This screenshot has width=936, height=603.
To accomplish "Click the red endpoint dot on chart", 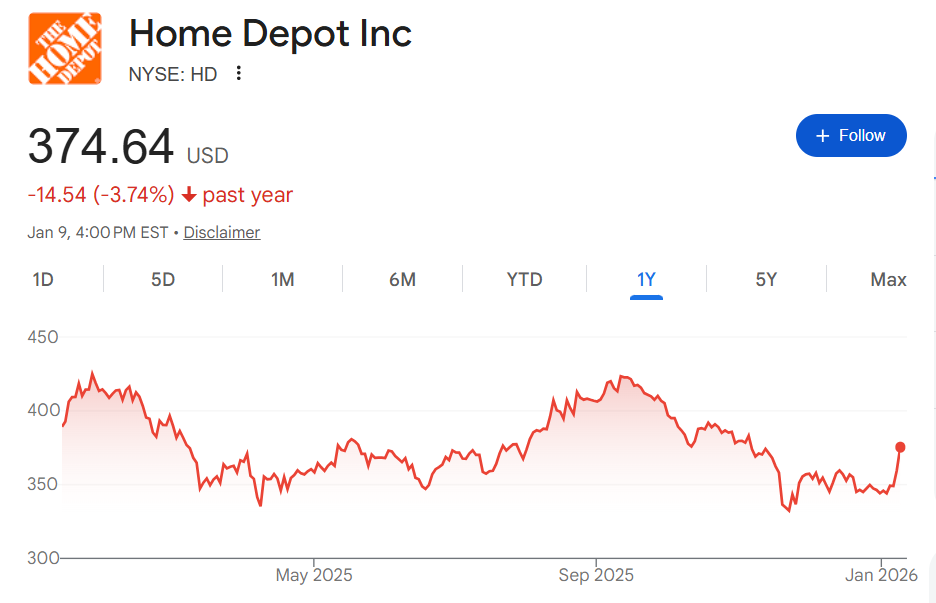I will click(900, 447).
